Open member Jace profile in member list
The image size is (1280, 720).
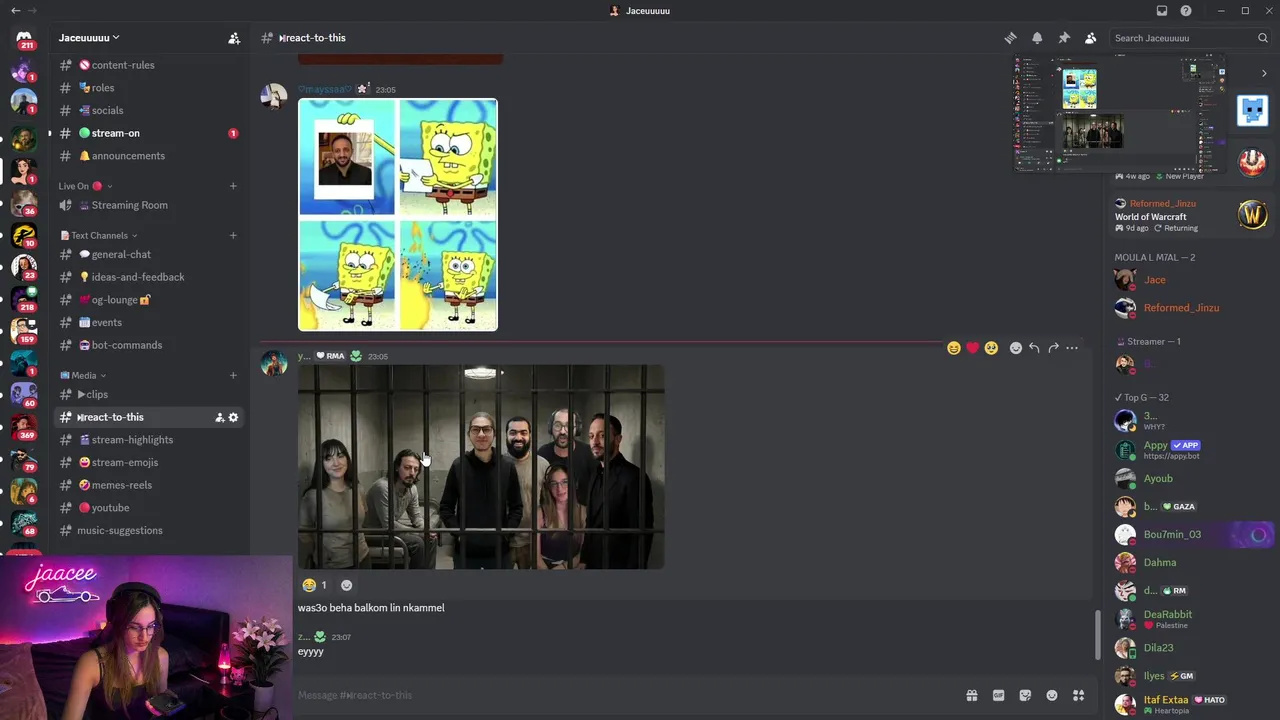[1192, 280]
